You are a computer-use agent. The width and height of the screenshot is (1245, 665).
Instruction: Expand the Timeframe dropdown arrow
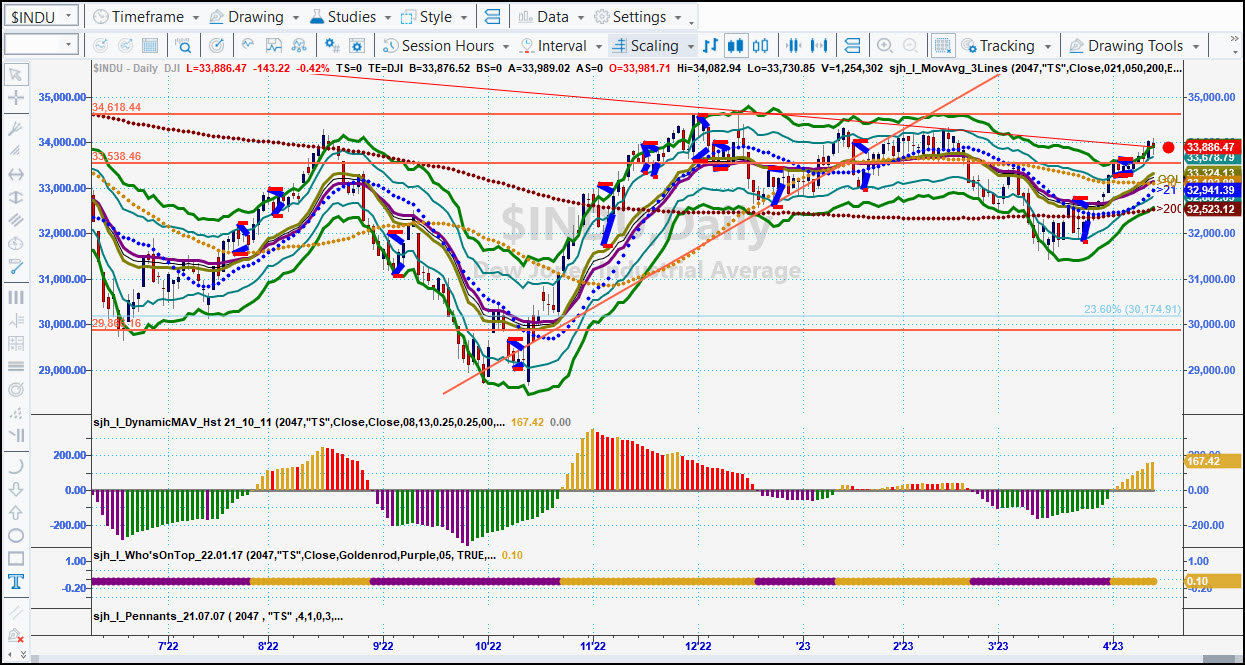coord(196,18)
